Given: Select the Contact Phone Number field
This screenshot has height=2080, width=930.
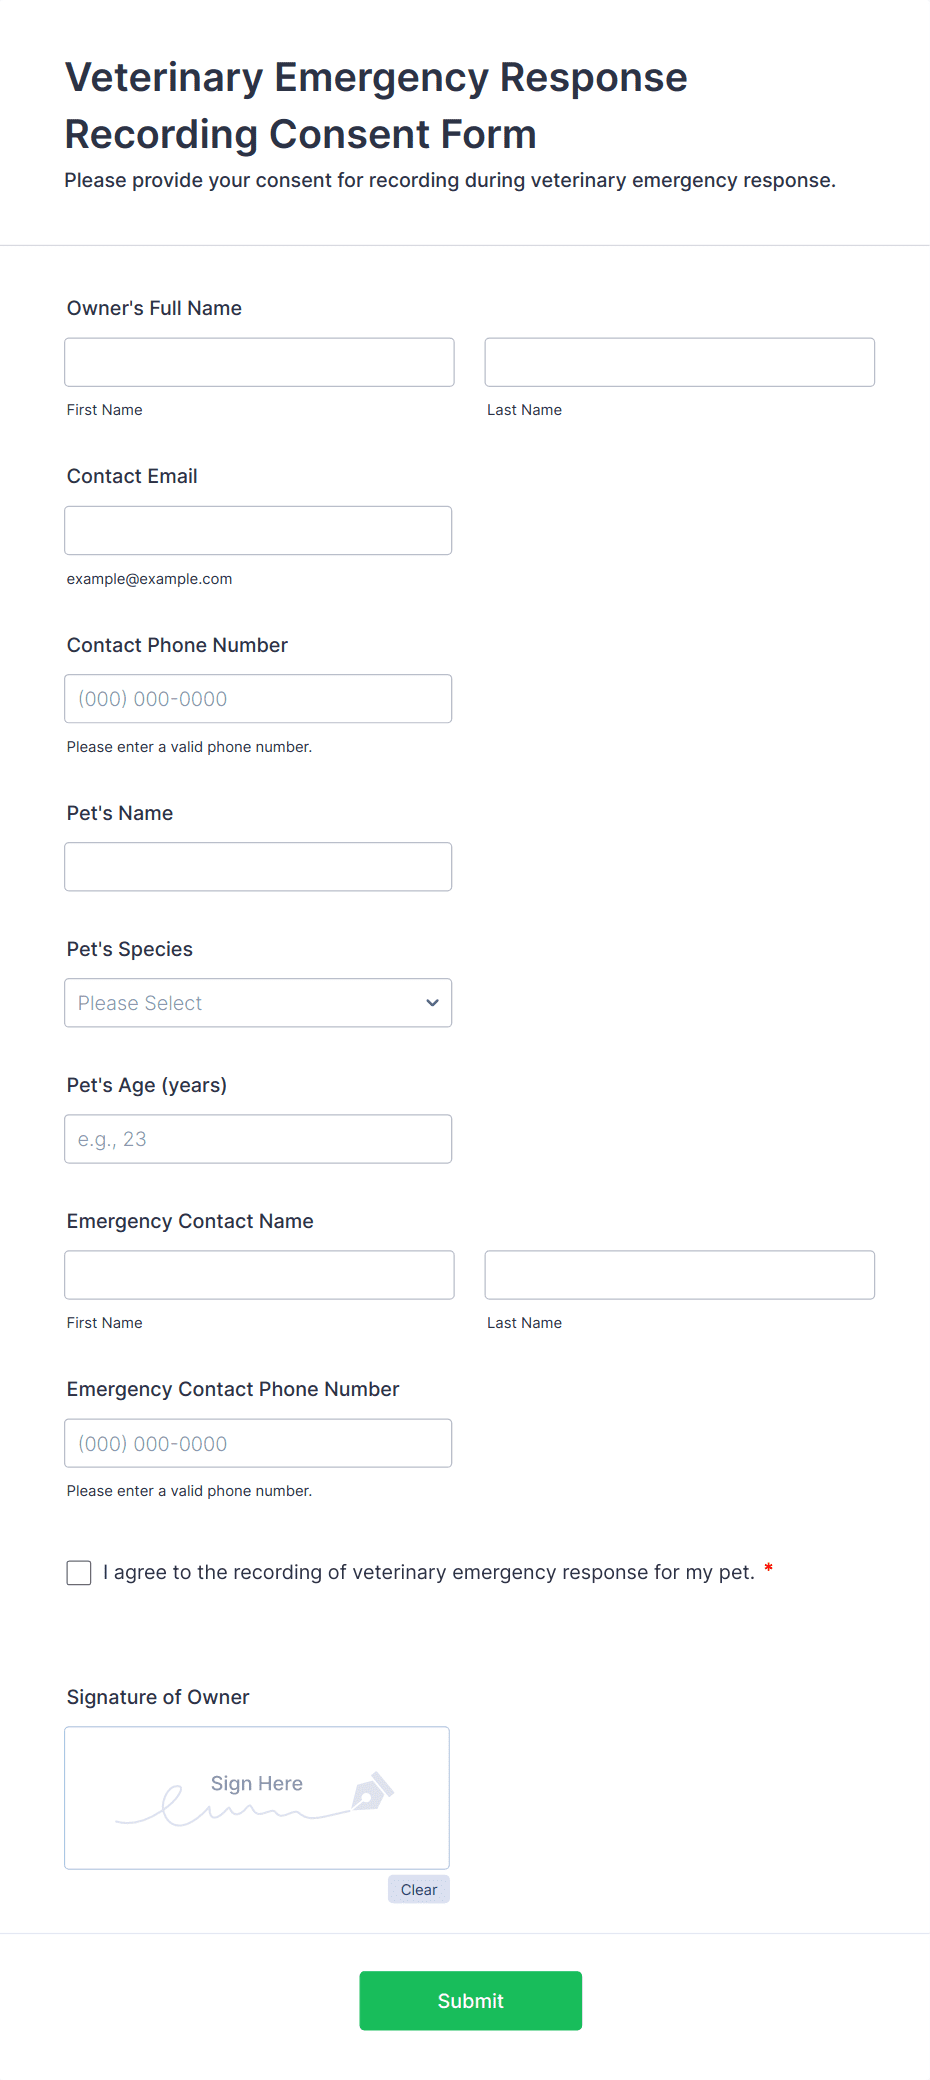Looking at the screenshot, I should coord(258,699).
